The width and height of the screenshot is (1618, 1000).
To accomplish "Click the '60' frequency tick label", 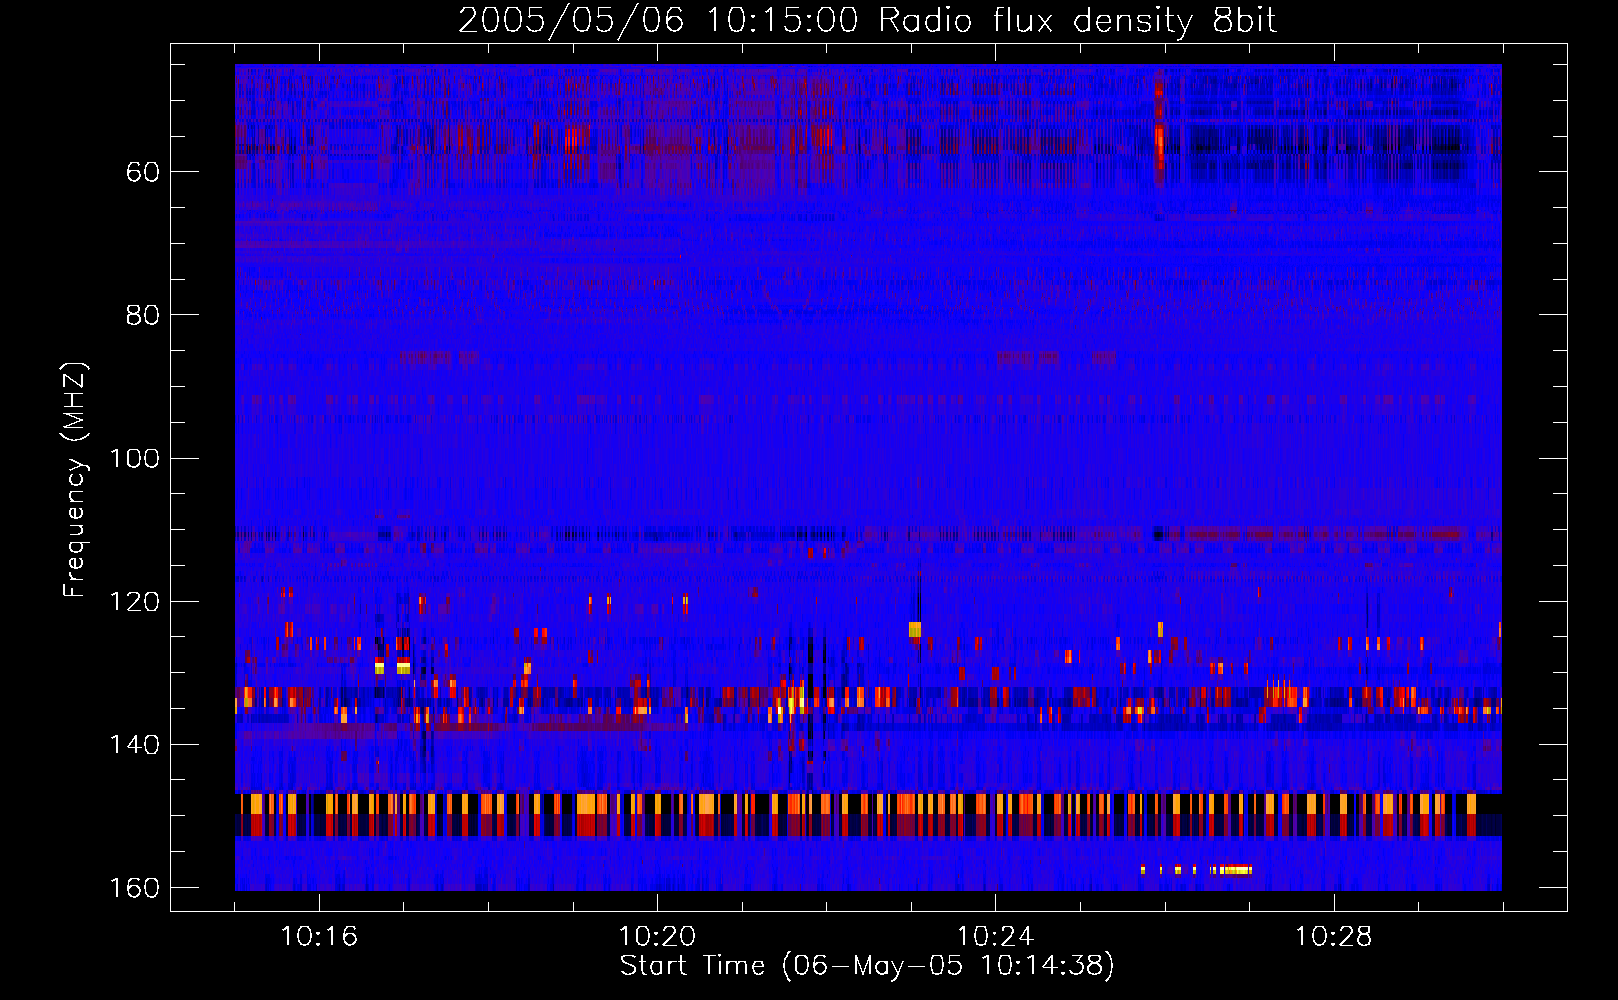I will [x=143, y=172].
